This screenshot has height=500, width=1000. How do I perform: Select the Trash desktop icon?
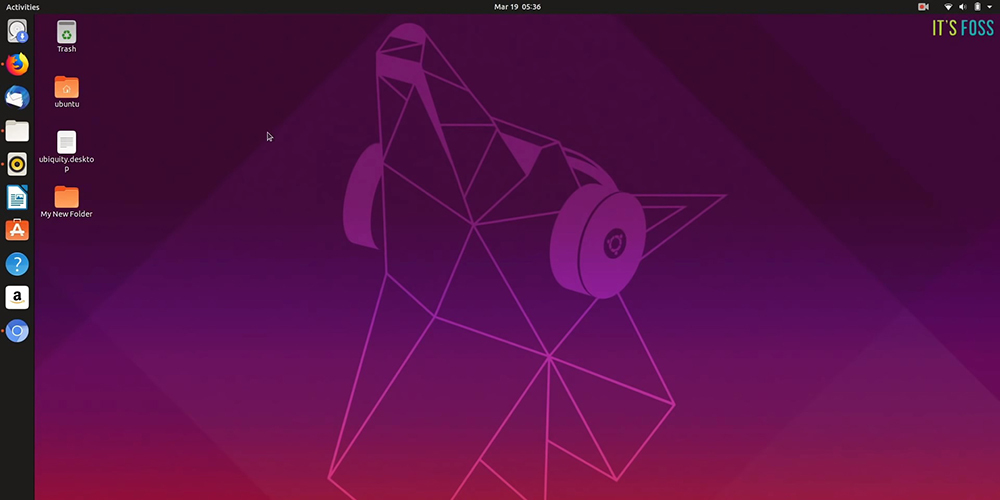(66, 32)
